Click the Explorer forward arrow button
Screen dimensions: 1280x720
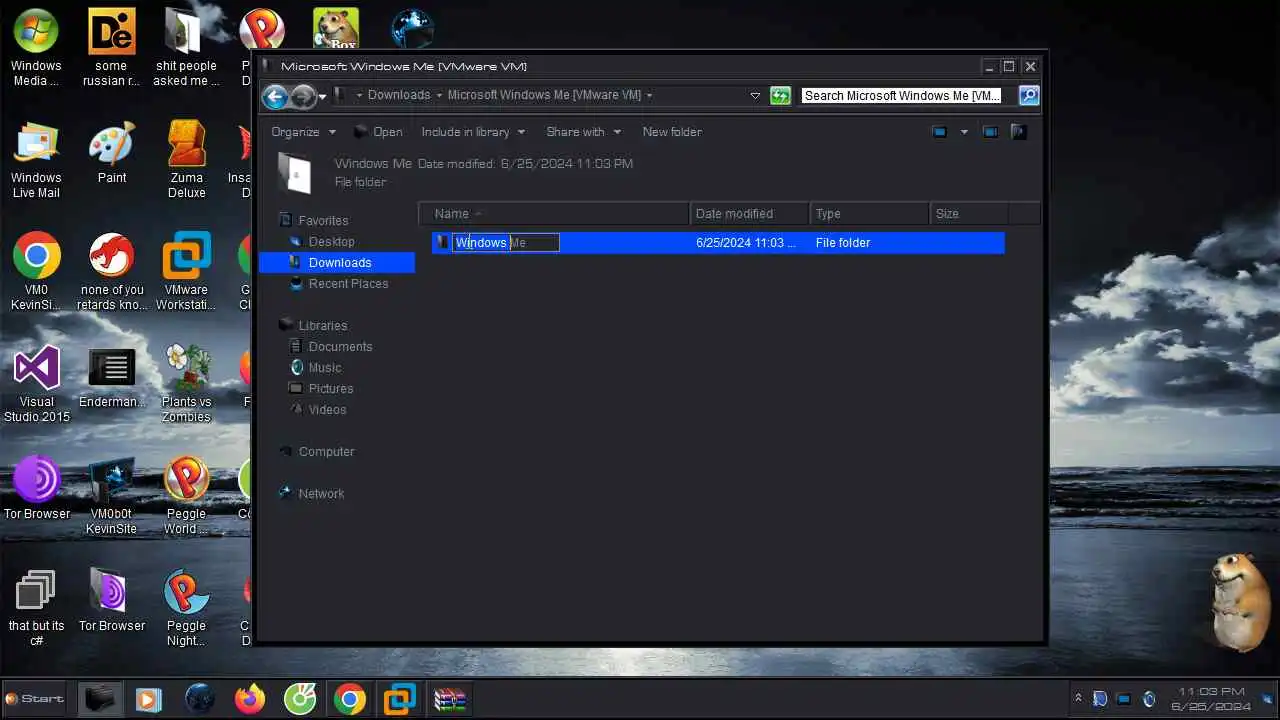click(x=303, y=96)
